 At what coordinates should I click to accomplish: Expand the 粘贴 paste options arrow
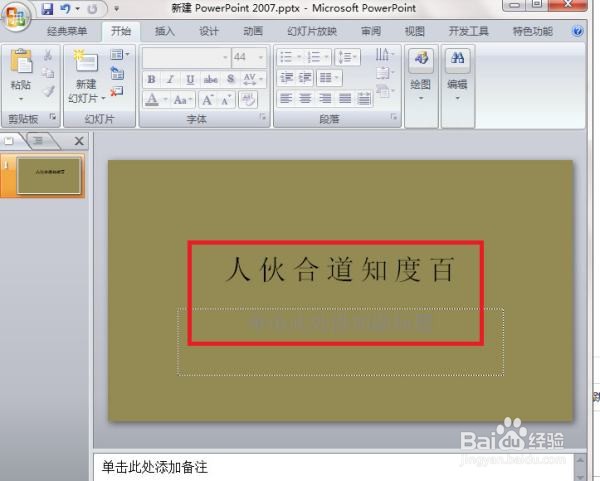coord(21,99)
